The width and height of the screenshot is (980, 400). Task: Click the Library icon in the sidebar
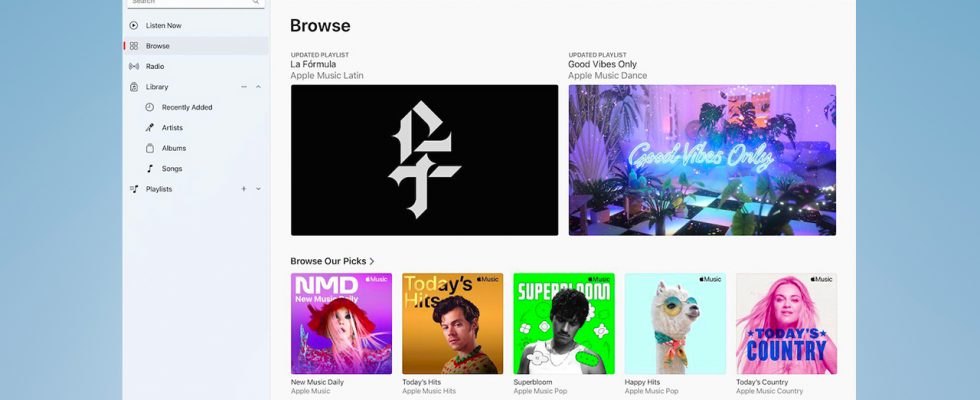[134, 87]
